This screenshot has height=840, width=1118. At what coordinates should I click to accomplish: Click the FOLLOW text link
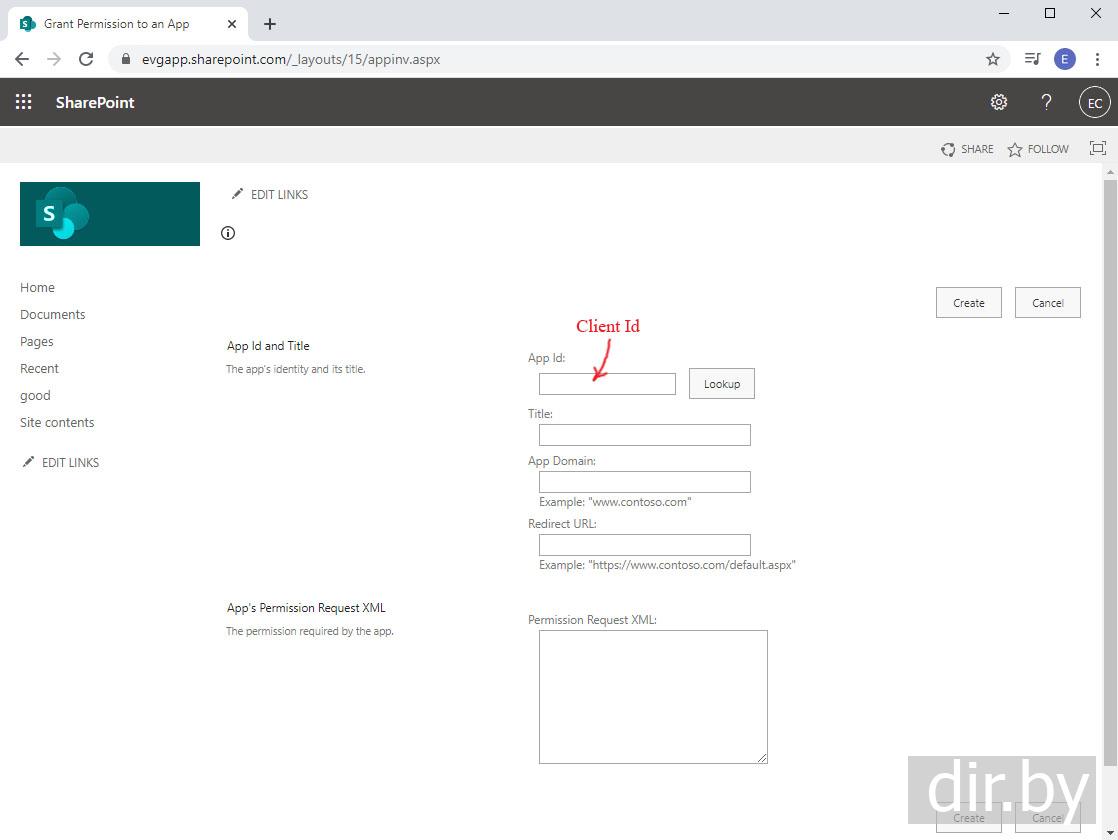coord(1048,149)
